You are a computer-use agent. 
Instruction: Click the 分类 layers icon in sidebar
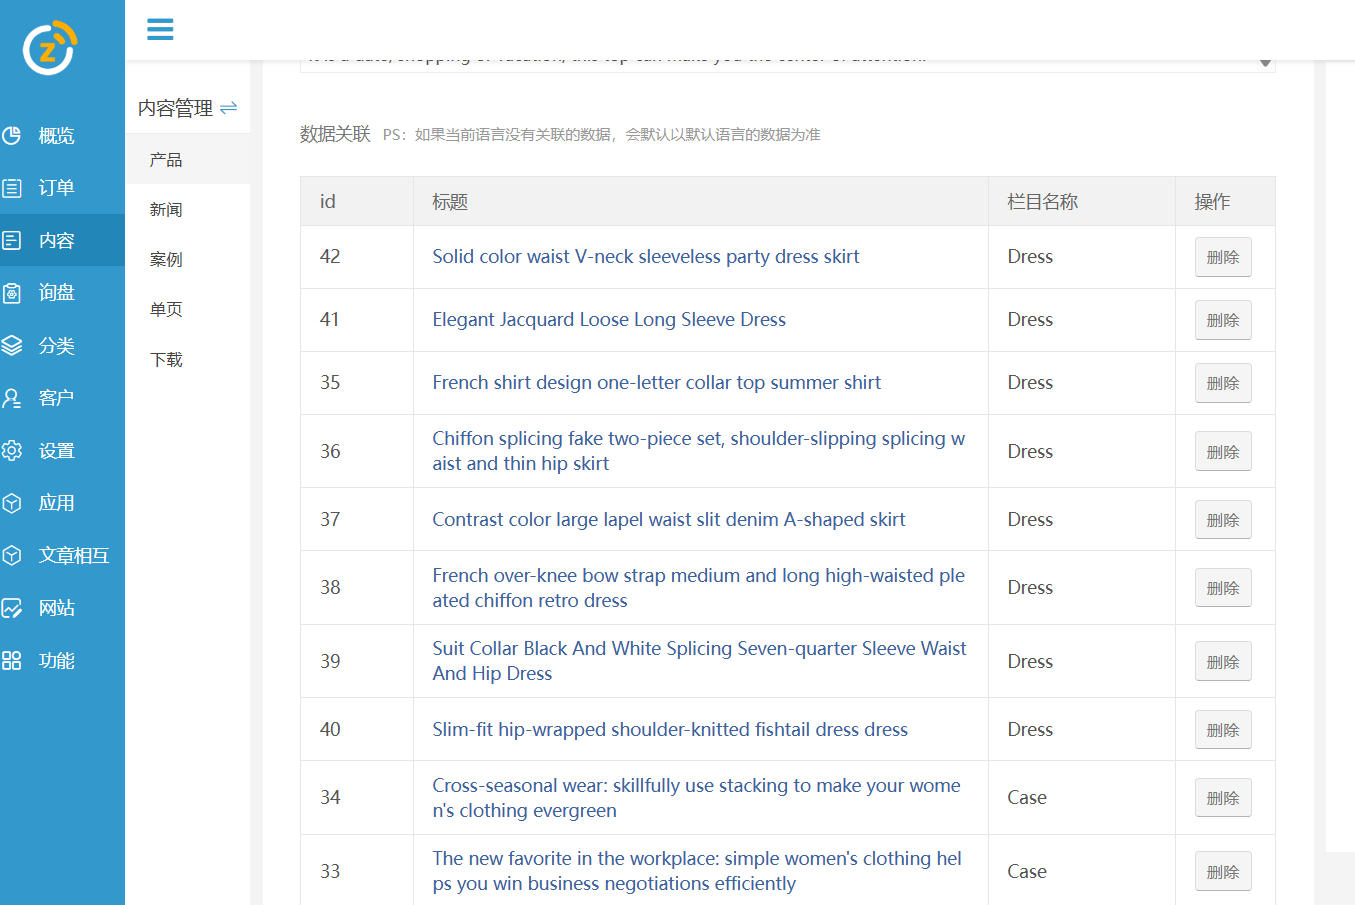pos(12,346)
